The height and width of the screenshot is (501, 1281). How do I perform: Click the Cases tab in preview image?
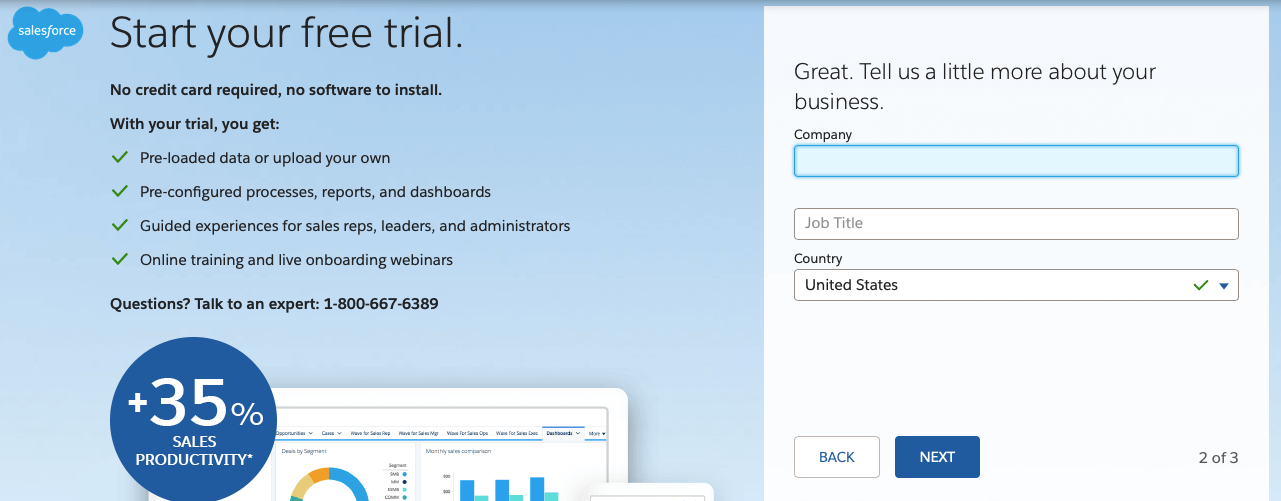click(331, 433)
